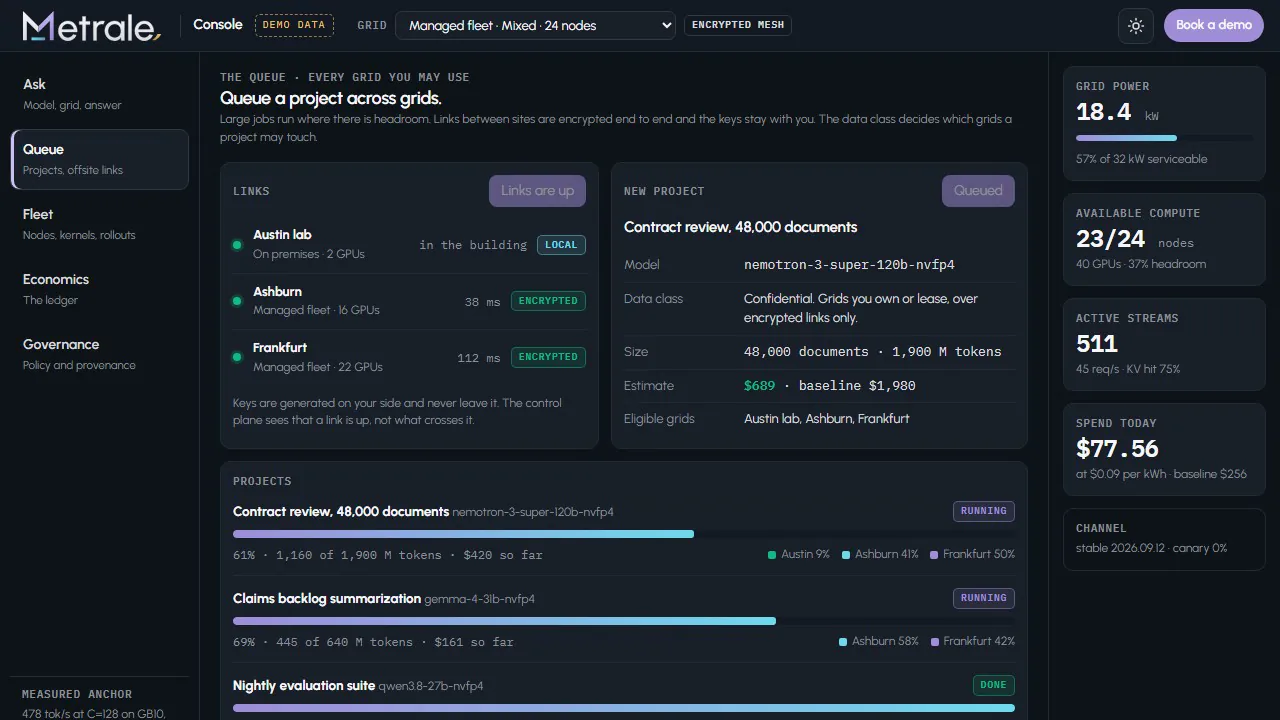Click RUNNING badge on Claims backlog
Screen dimensions: 1280x720
pos(984,598)
